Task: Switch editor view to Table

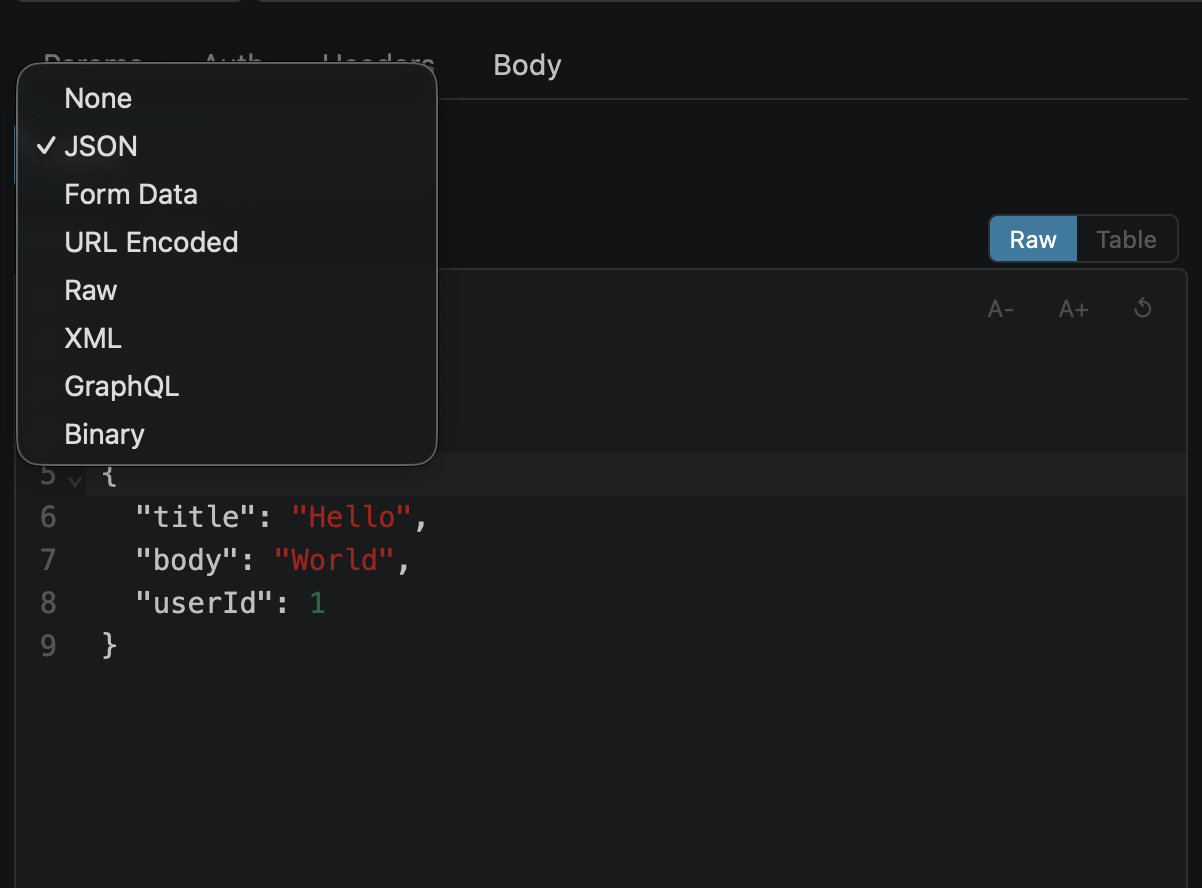Action: pyautogui.click(x=1126, y=240)
